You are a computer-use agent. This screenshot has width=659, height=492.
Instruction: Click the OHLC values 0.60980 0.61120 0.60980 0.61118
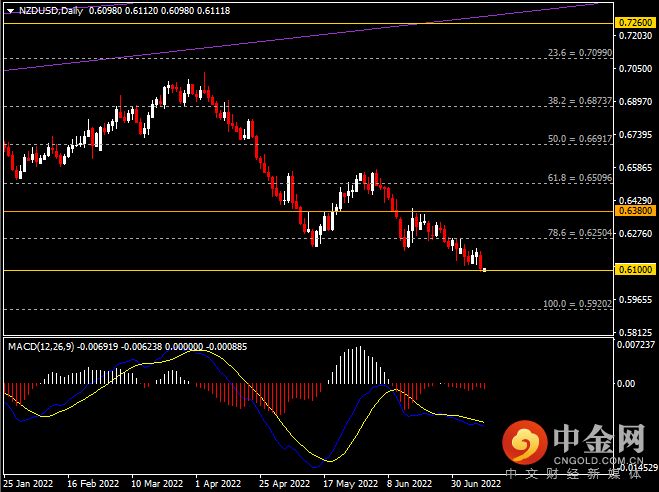(x=159, y=11)
